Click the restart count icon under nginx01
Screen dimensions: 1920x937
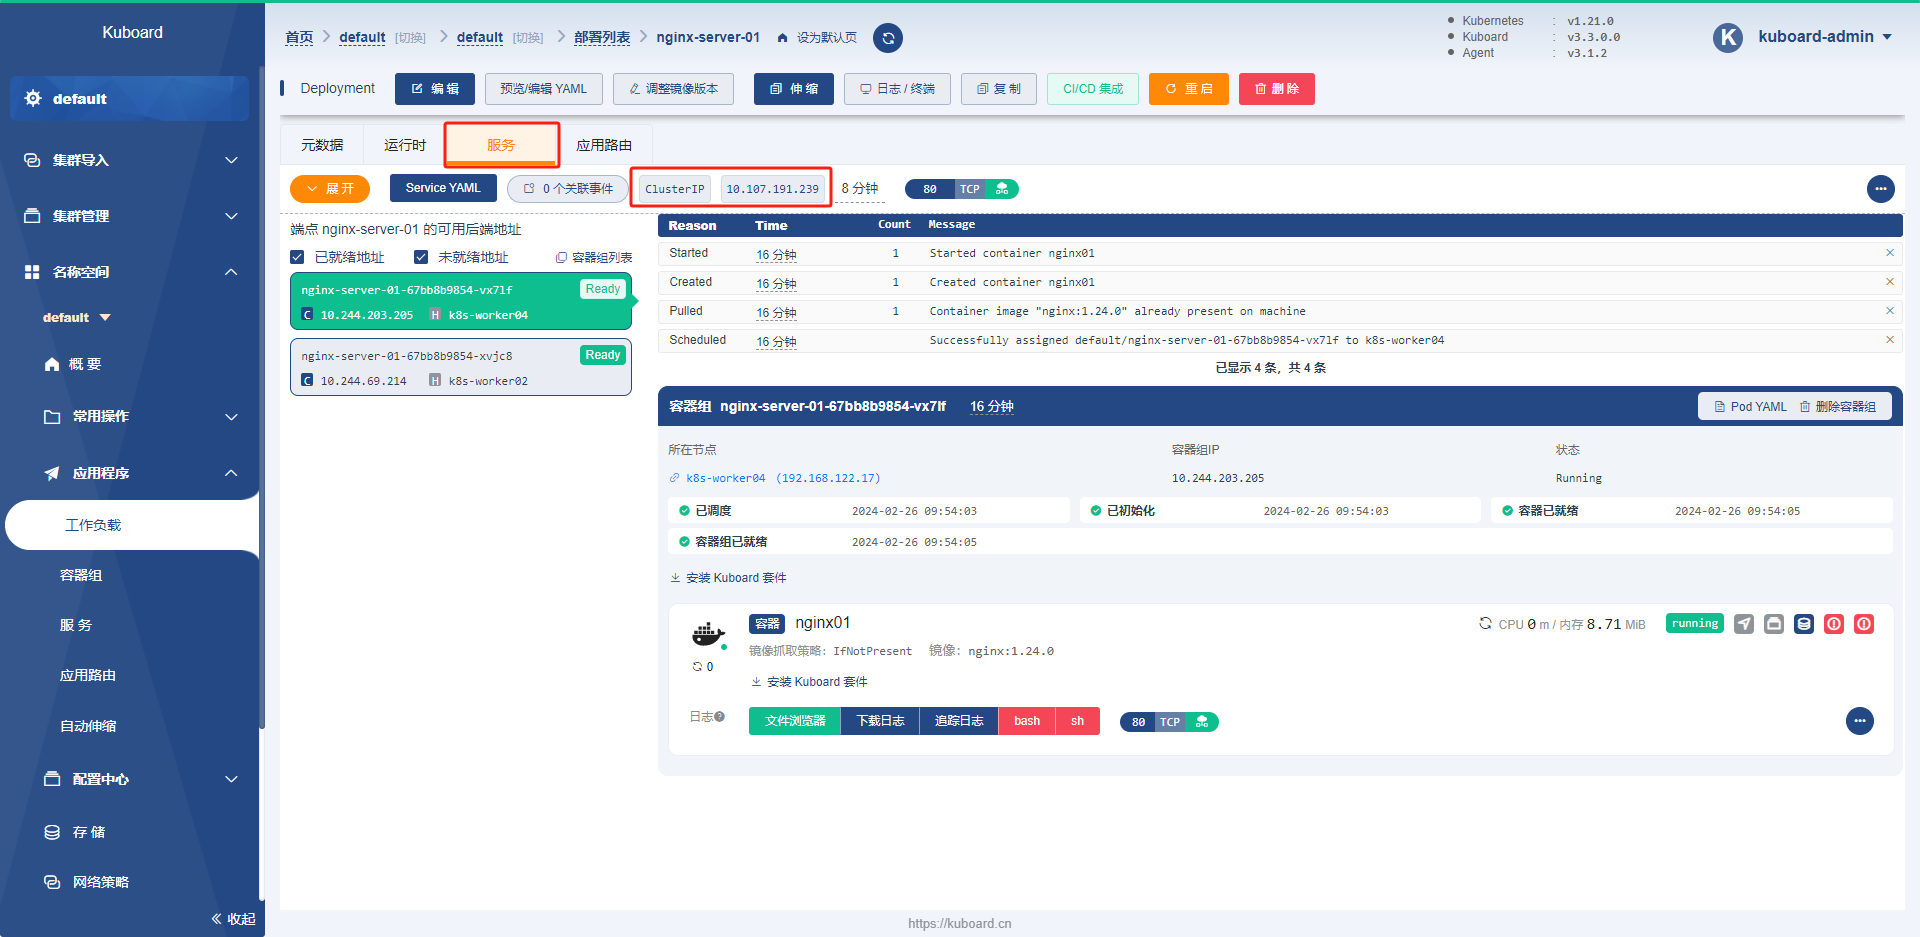[x=698, y=667]
